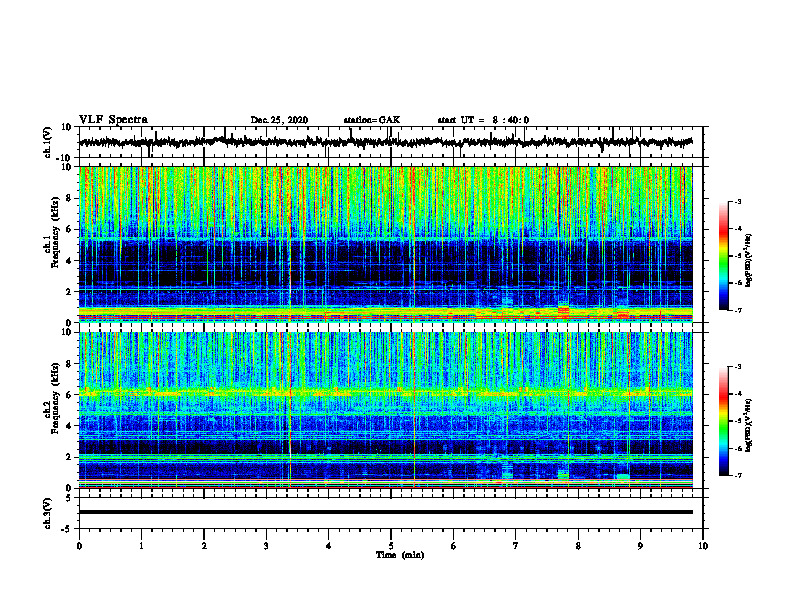The height and width of the screenshot is (612, 792).
Task: Click the "5" tick of ch.3(V) axis
Action: pyautogui.click(x=69, y=498)
